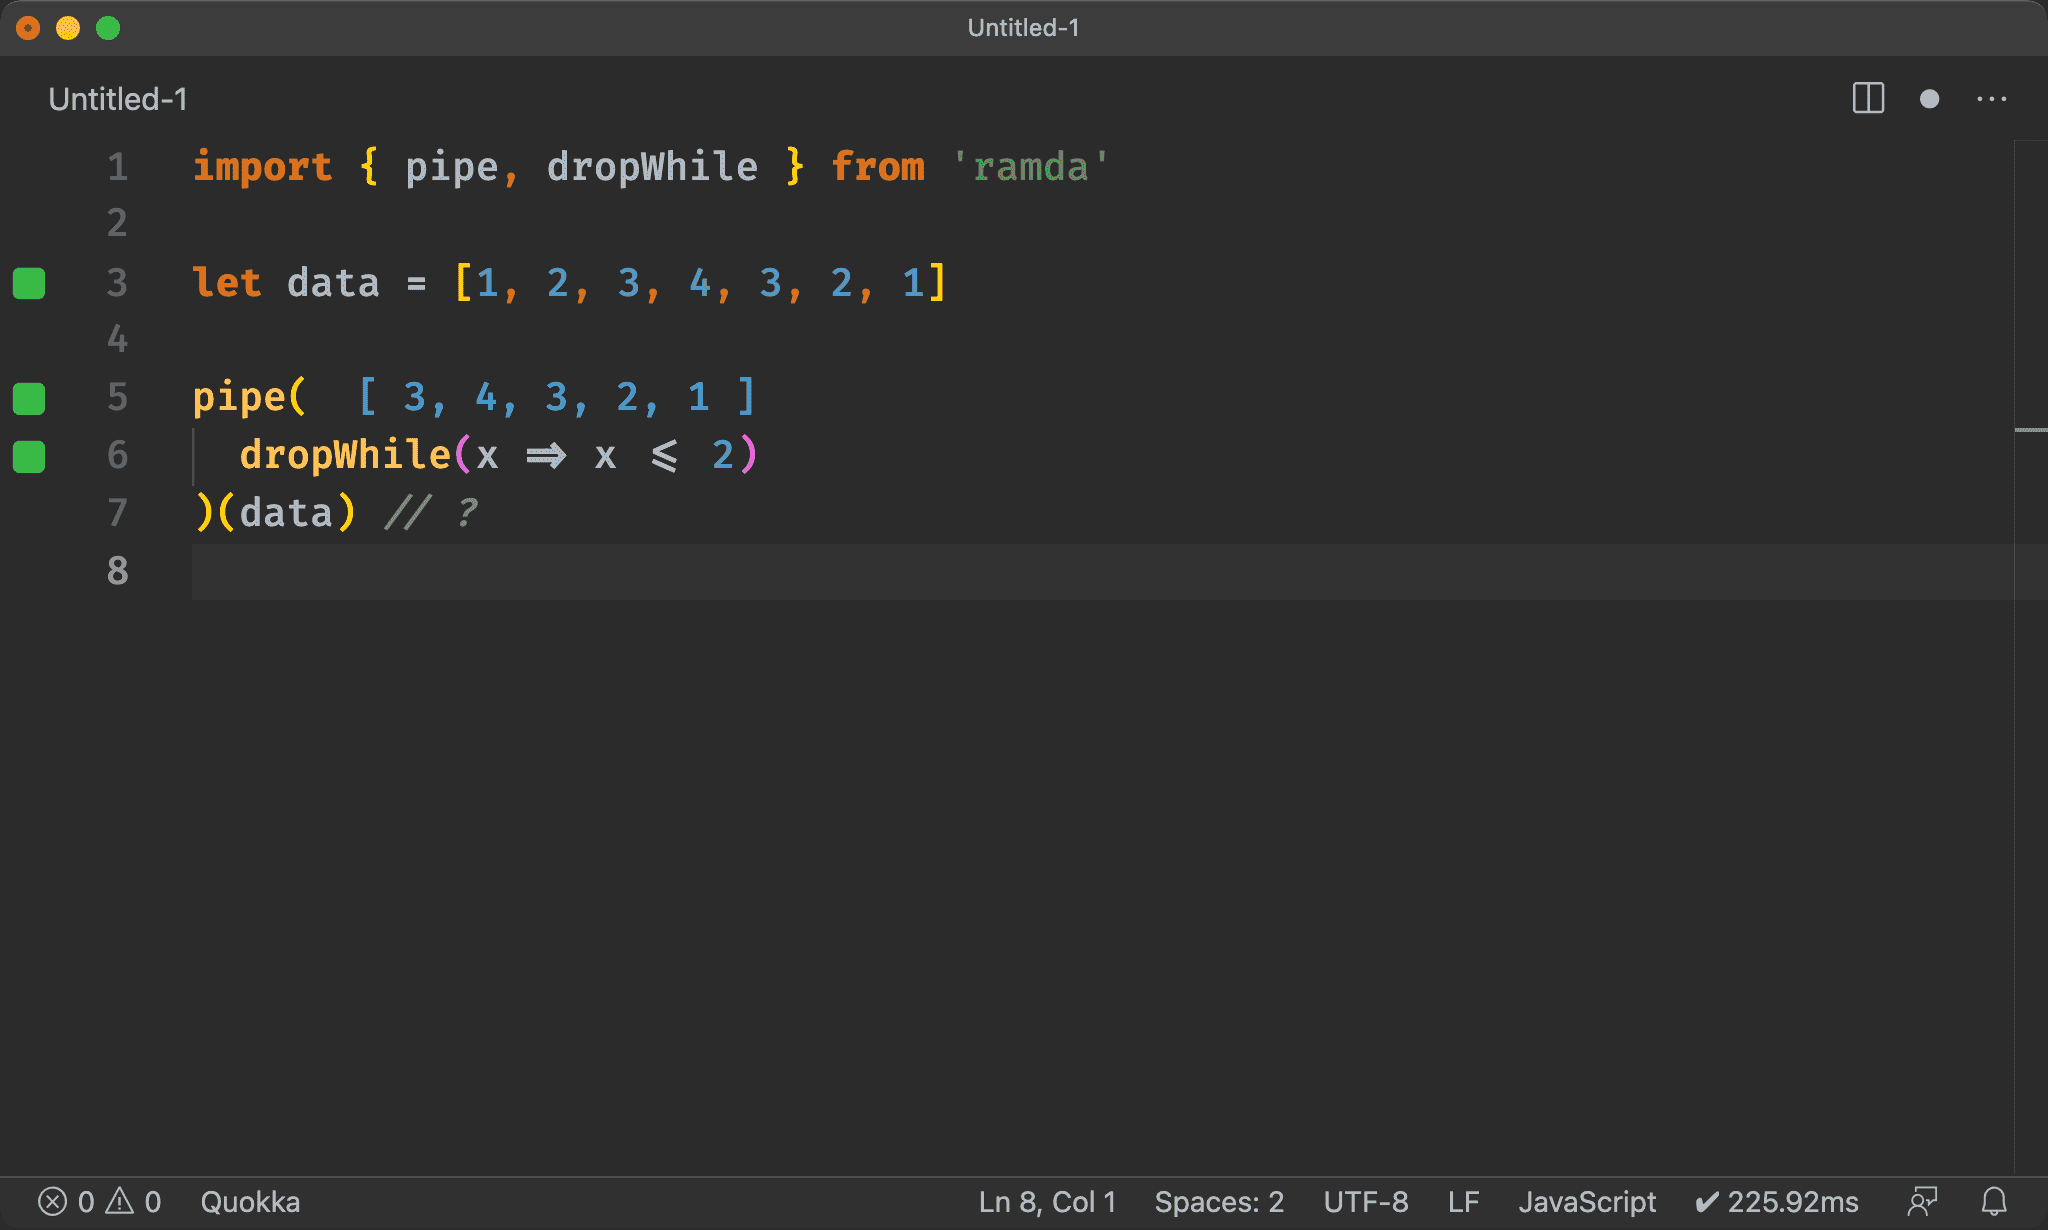Image resolution: width=2048 pixels, height=1230 pixels.
Task: Click the window title Untitled-1
Action: click(x=1023, y=28)
